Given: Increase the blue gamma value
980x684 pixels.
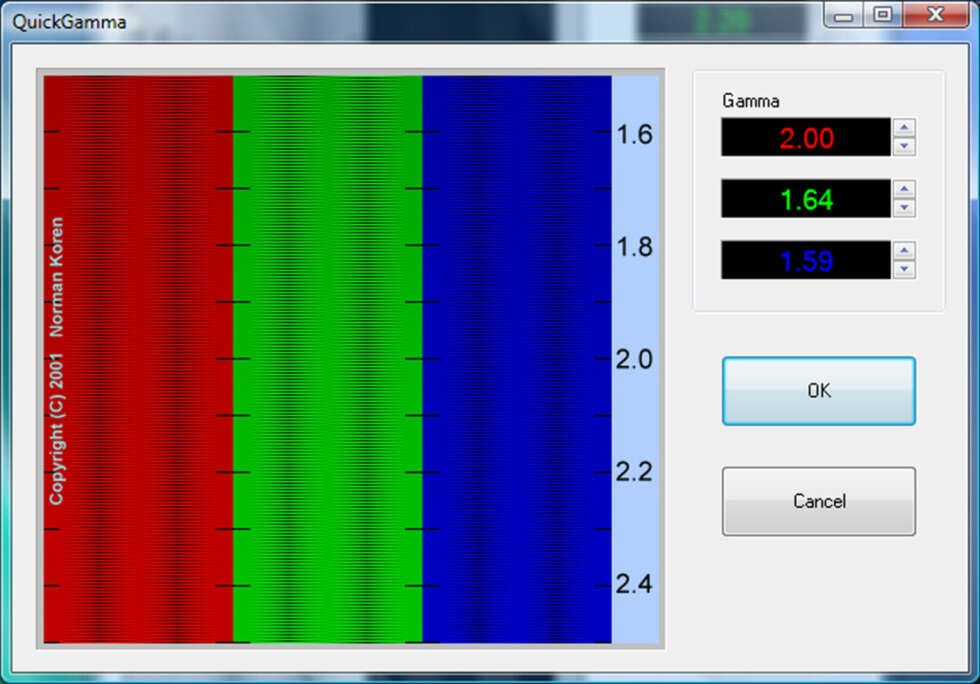Looking at the screenshot, I should tap(904, 251).
